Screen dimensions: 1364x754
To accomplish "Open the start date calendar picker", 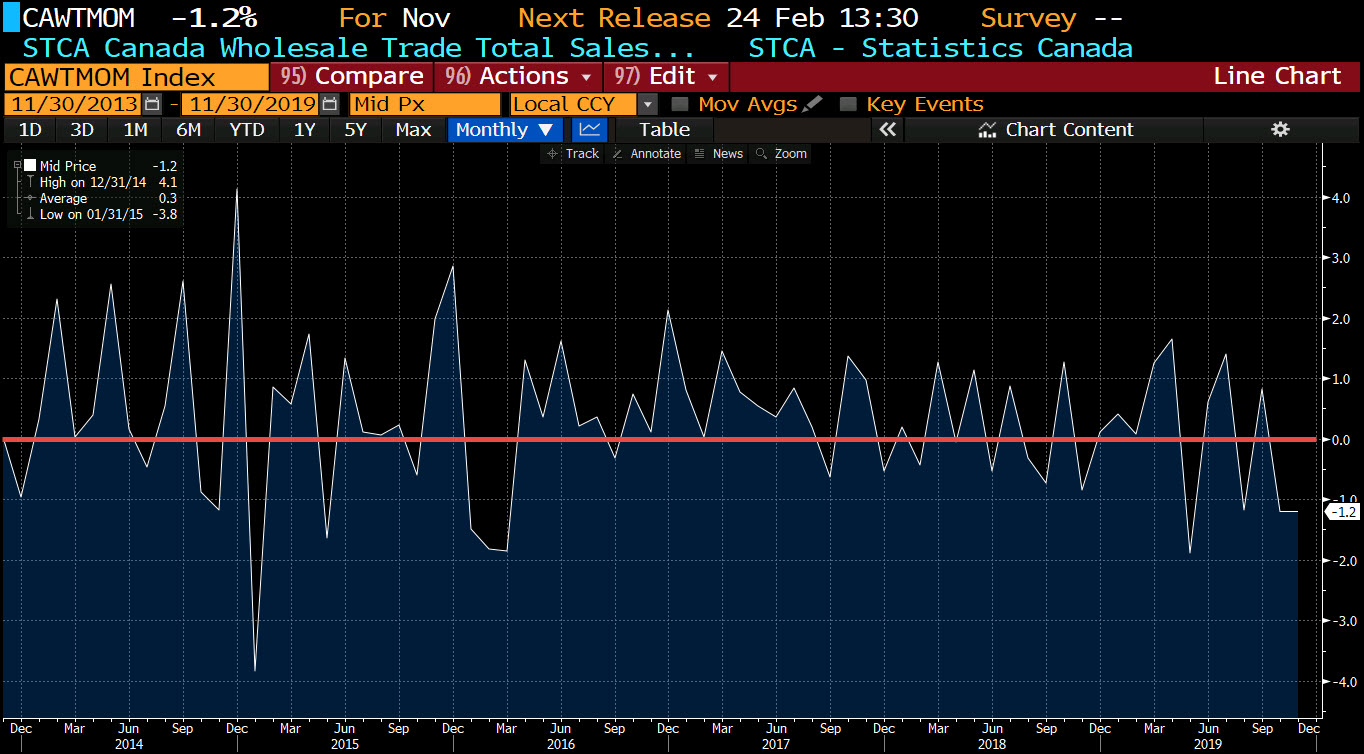I will pyautogui.click(x=152, y=104).
